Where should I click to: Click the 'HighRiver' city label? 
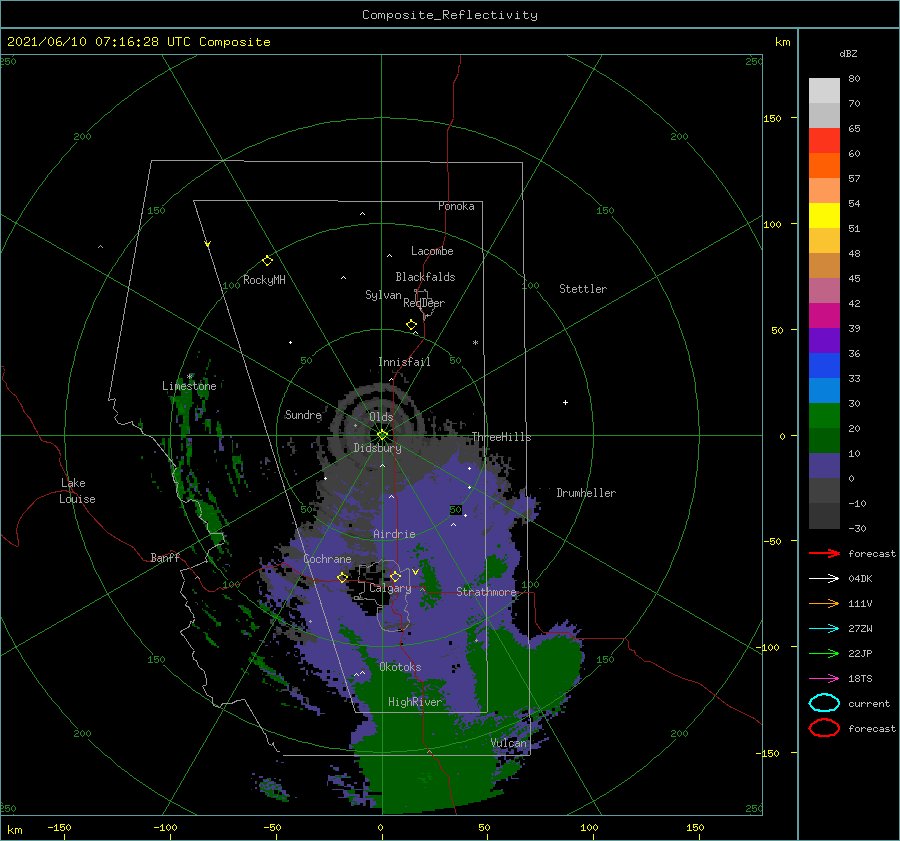click(415, 702)
